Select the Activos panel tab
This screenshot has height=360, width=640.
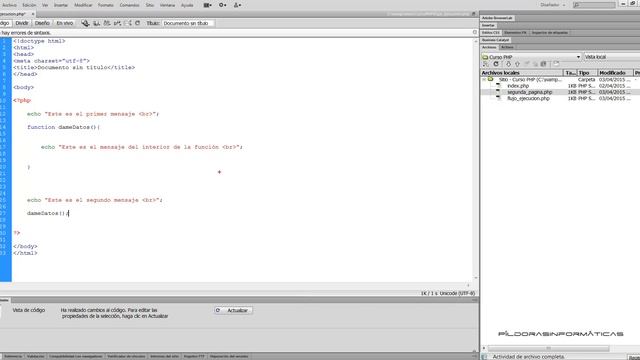pyautogui.click(x=507, y=47)
